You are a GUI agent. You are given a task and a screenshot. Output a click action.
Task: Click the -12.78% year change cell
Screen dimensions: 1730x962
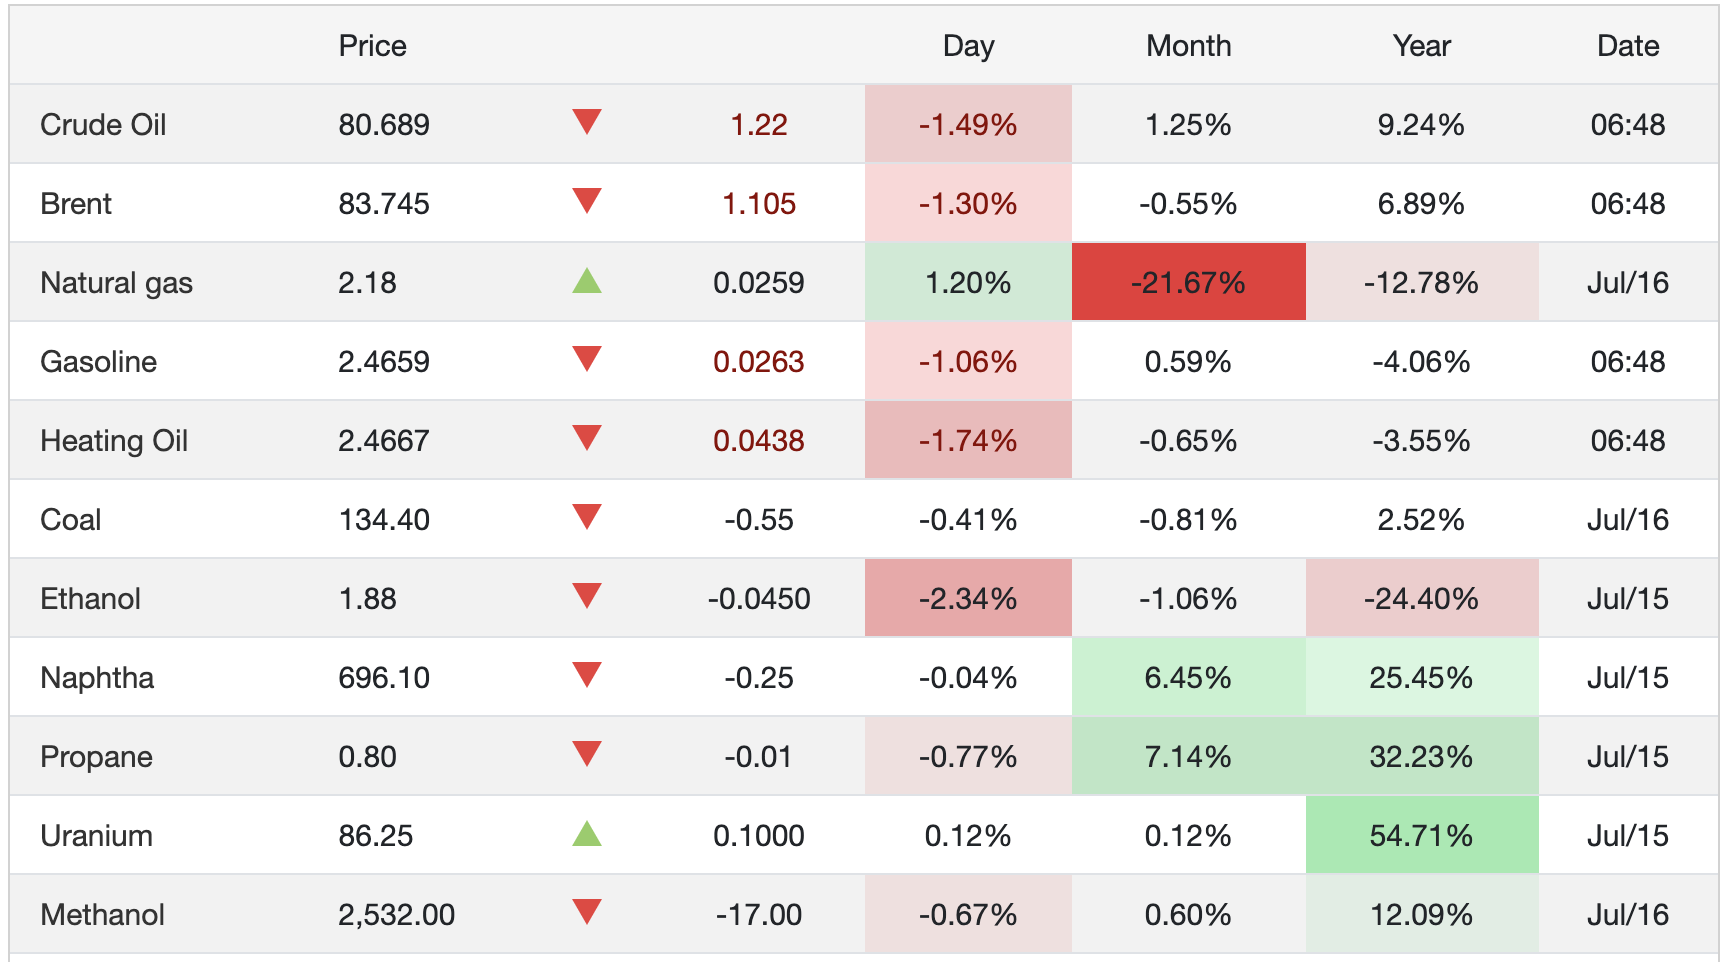1421,283
